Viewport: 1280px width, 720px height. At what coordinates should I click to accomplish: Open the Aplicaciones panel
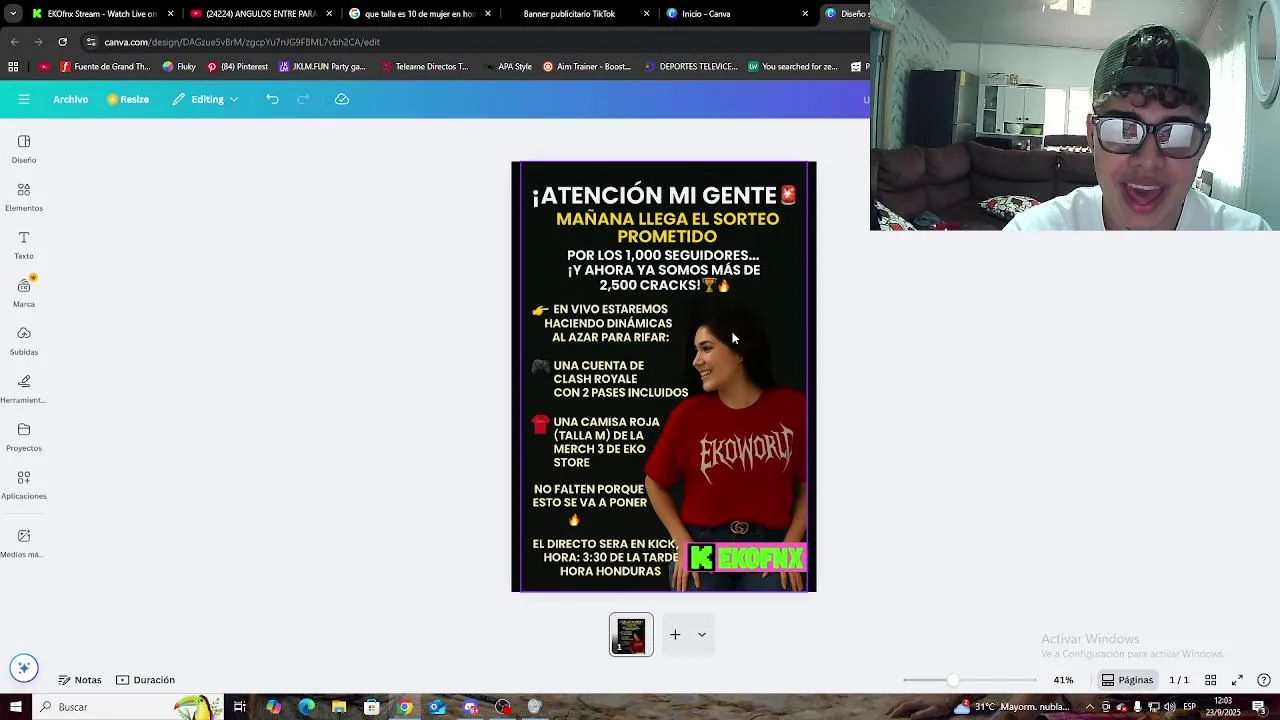click(x=24, y=485)
